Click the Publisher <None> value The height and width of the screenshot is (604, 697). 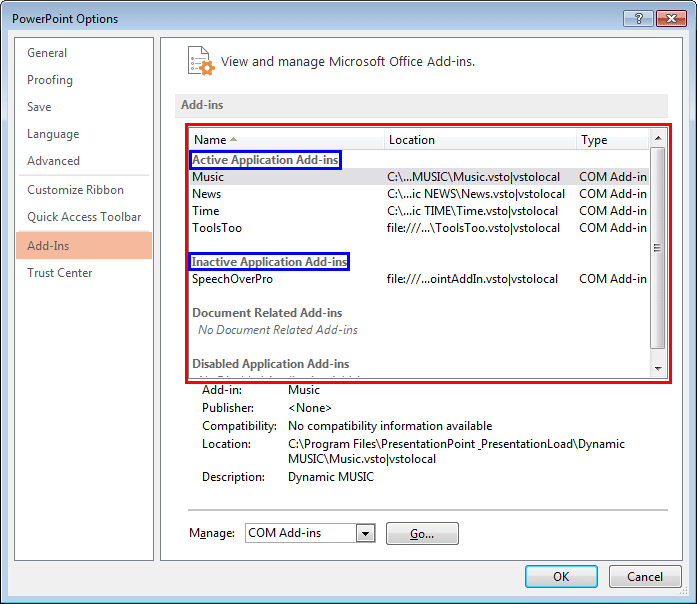point(310,408)
